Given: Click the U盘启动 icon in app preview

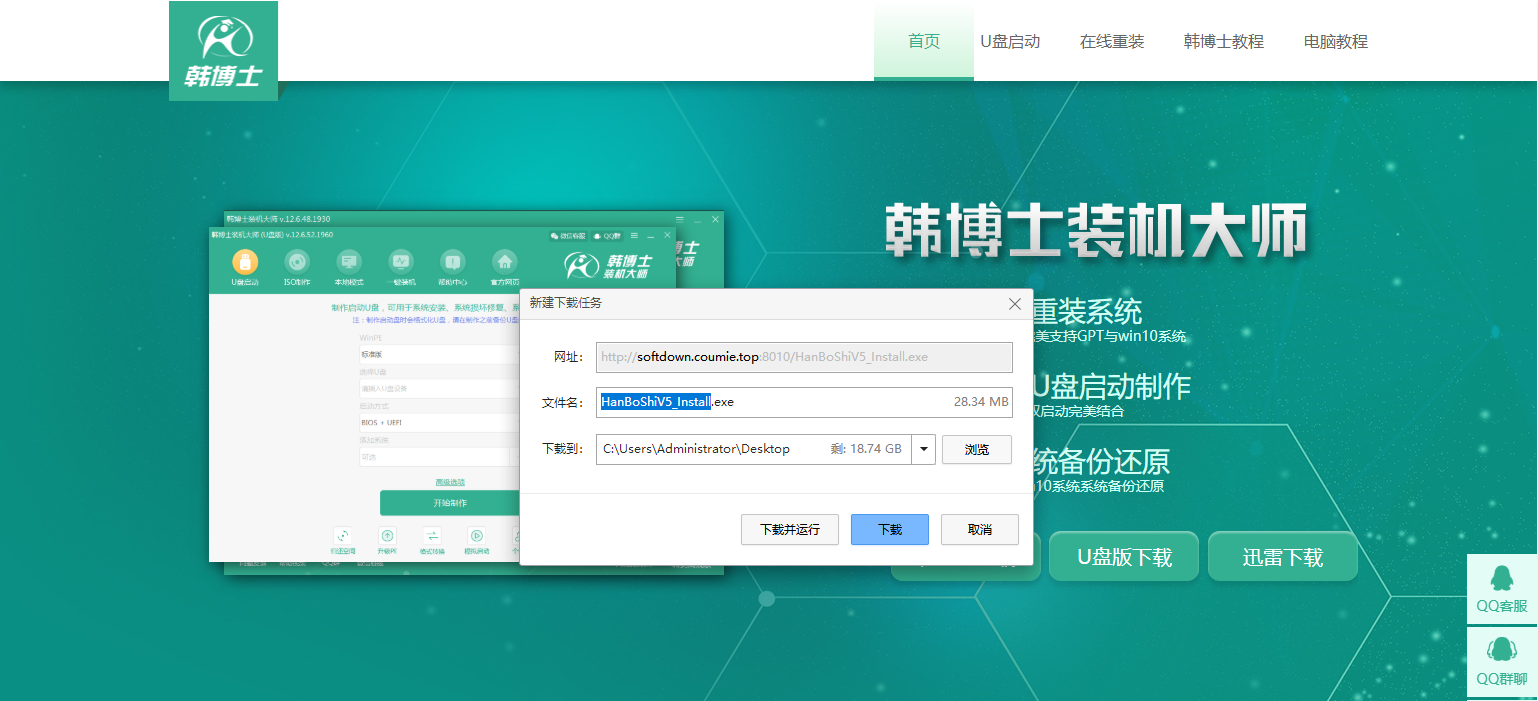Looking at the screenshot, I should pyautogui.click(x=245, y=262).
